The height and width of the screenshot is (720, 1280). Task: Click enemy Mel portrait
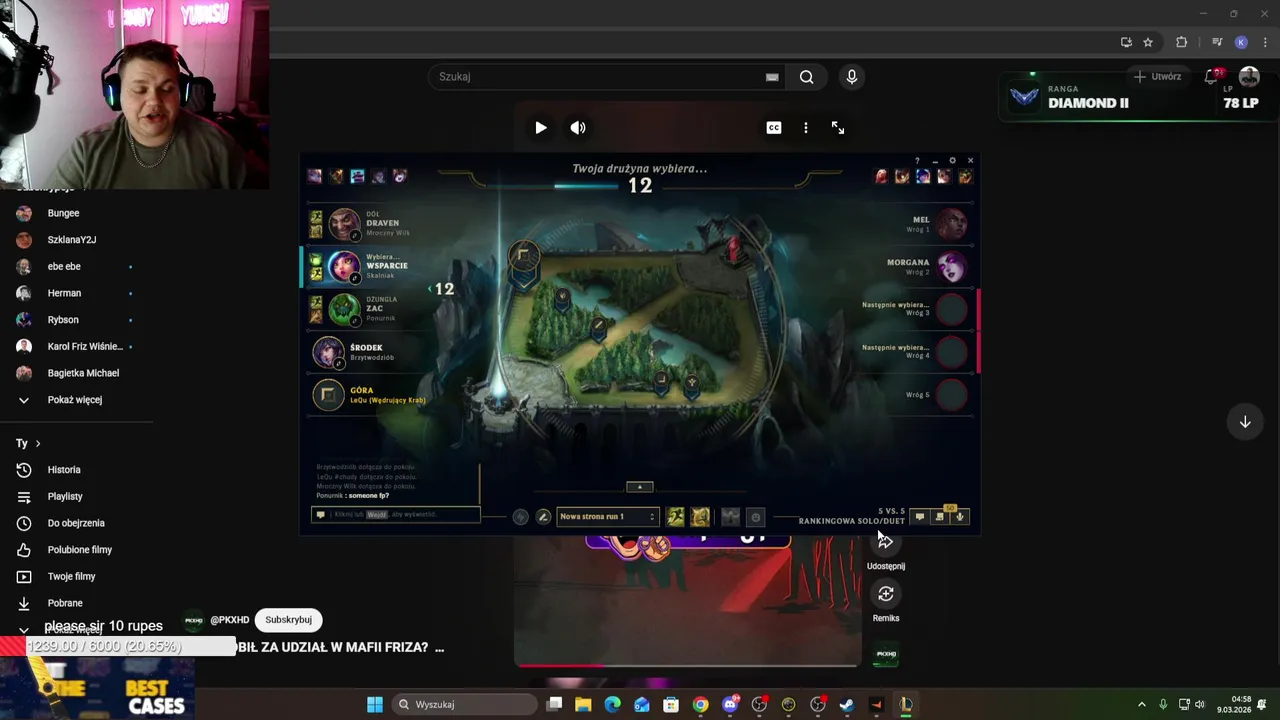click(951, 224)
